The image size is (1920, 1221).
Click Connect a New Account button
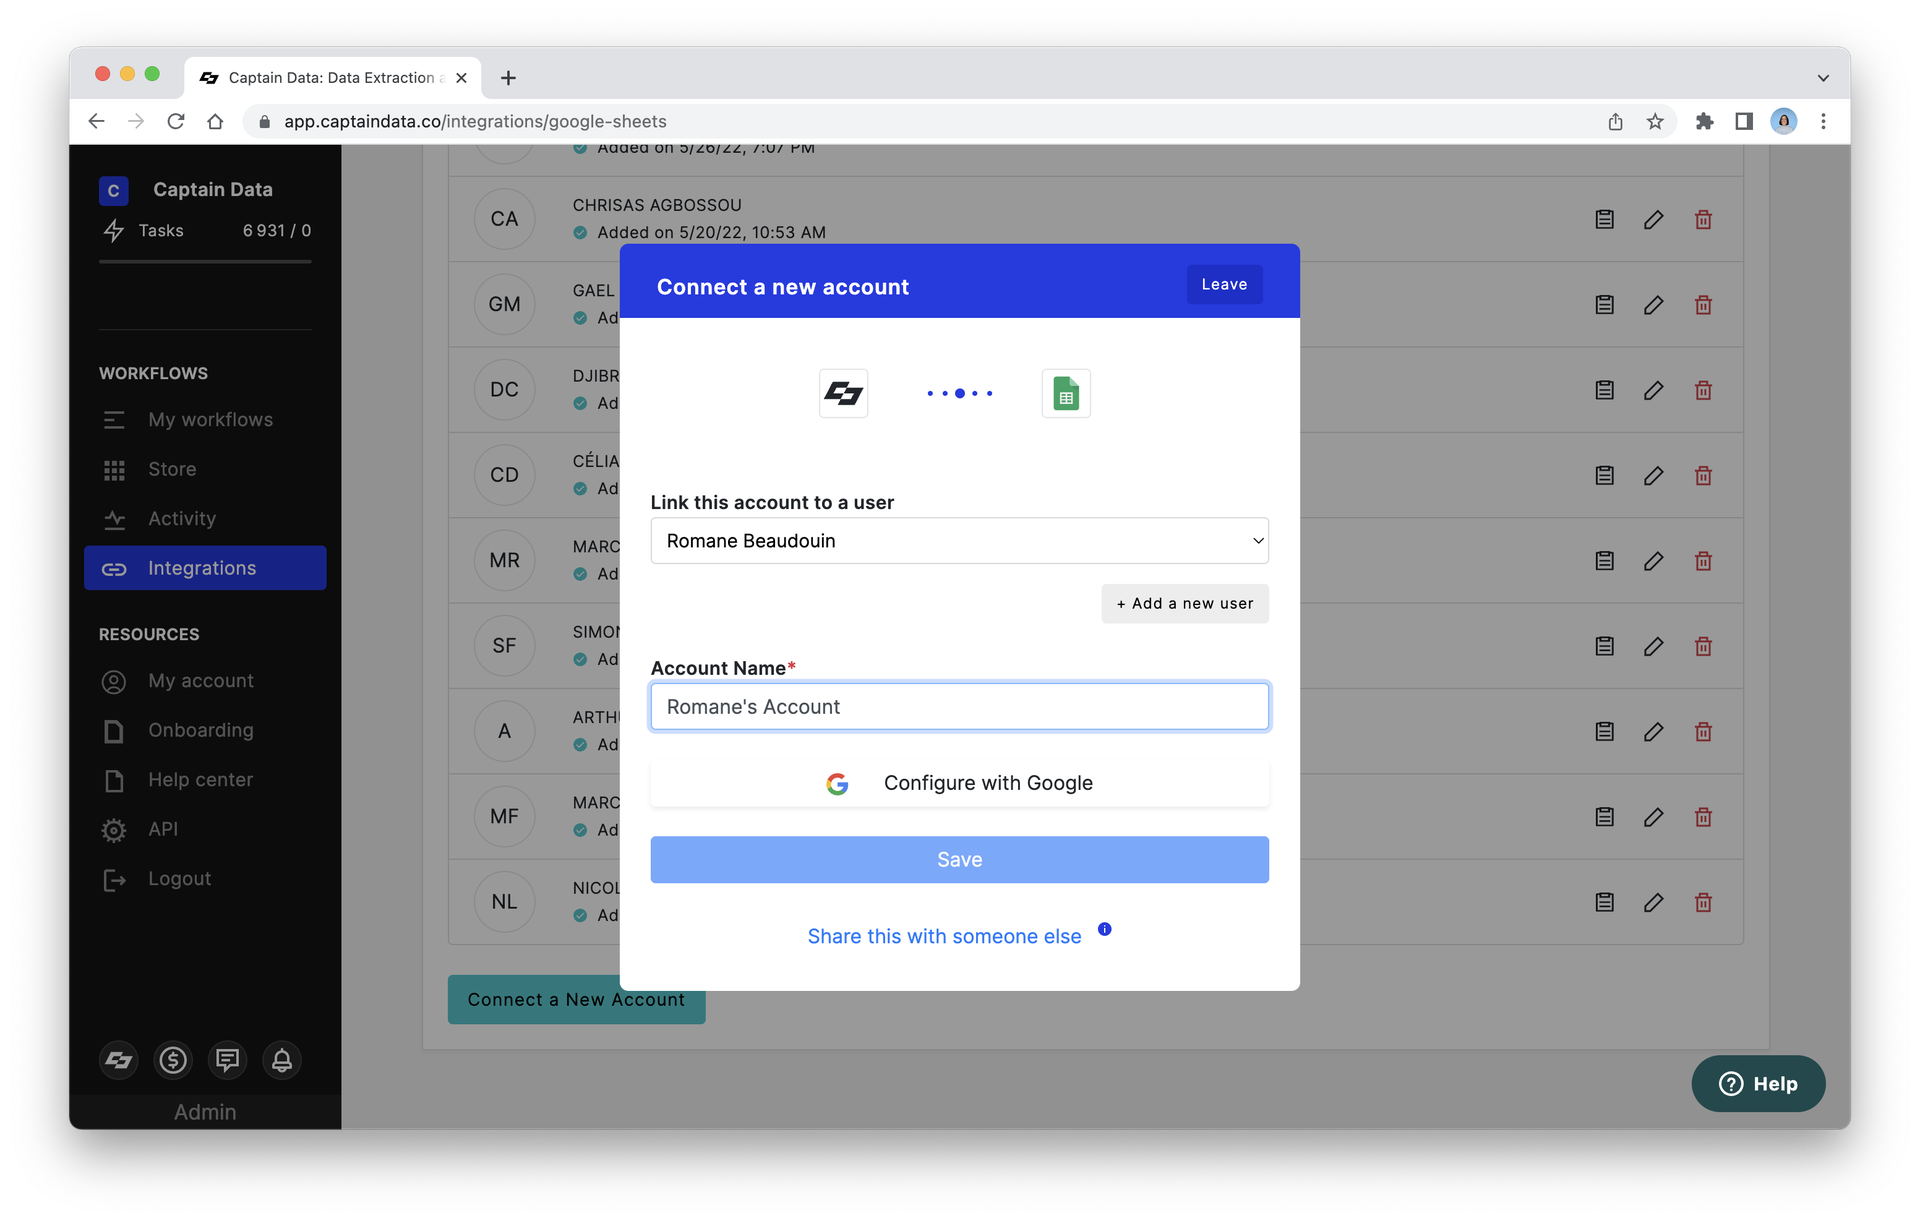576,1000
